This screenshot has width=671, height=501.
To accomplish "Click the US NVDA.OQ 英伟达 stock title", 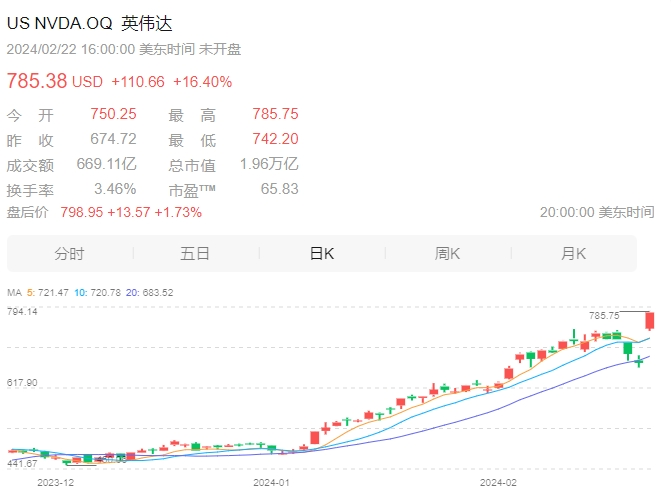I will point(89,23).
